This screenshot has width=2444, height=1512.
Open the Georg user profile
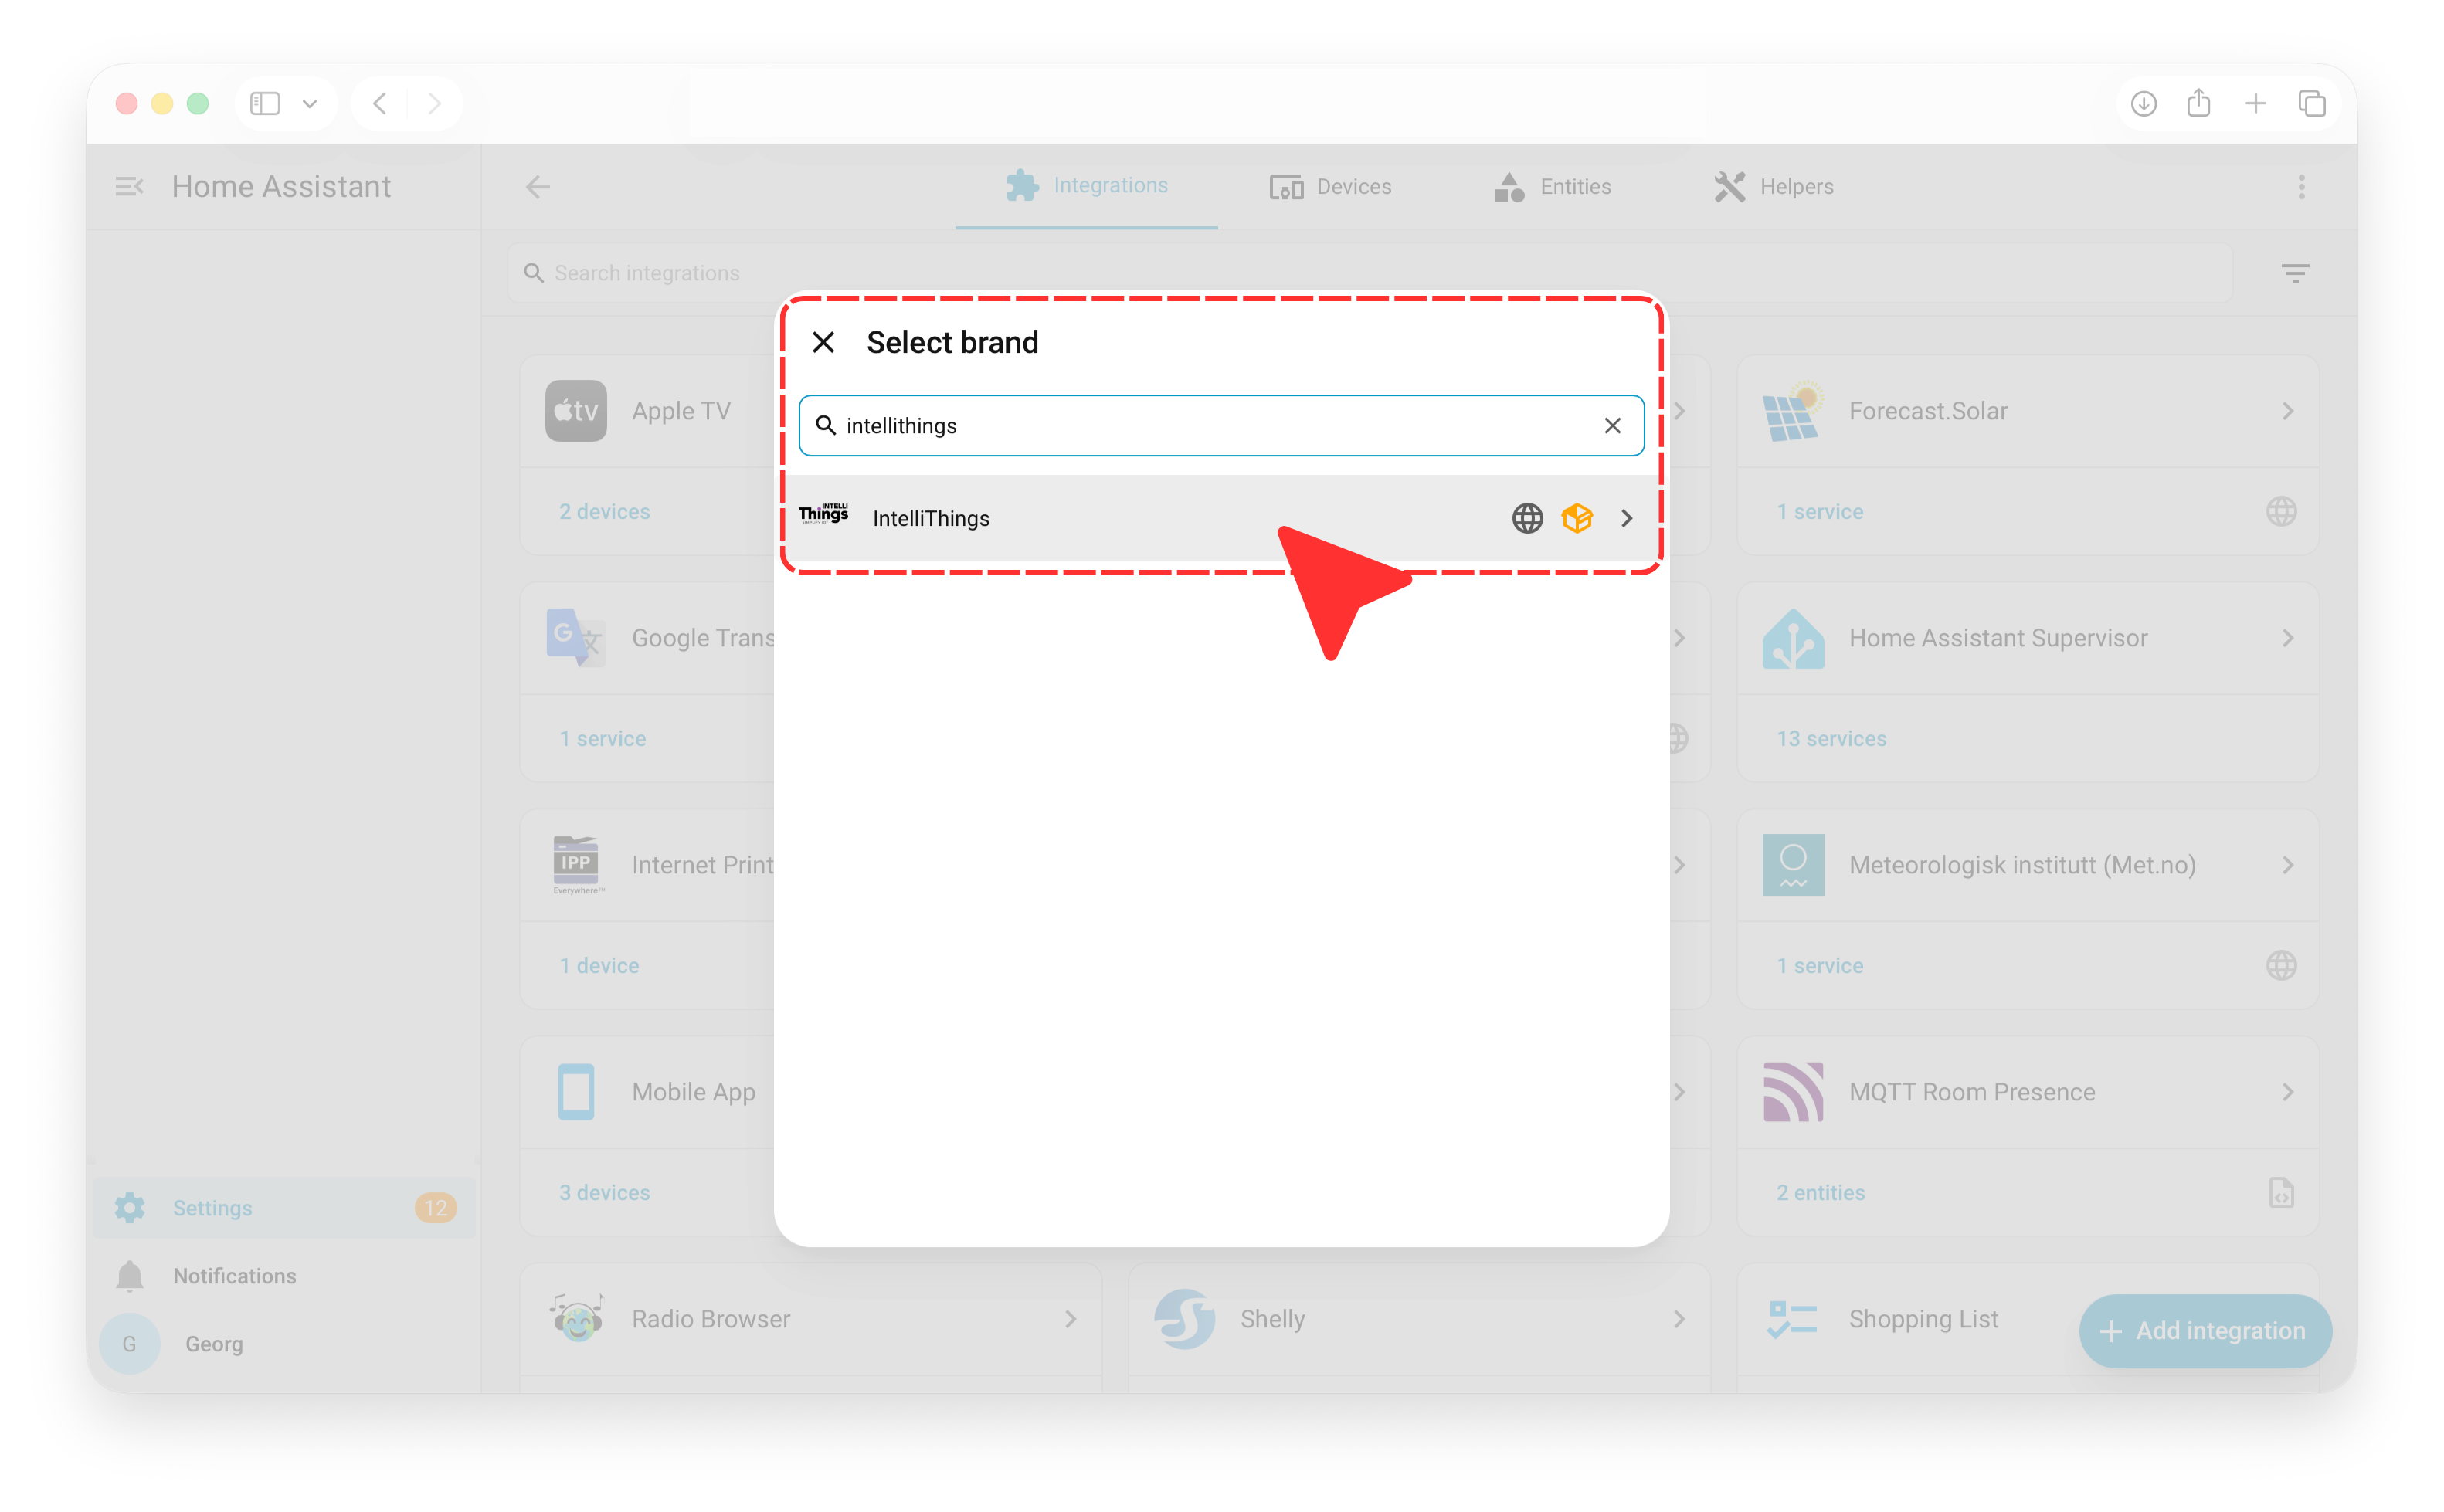tap(284, 1344)
